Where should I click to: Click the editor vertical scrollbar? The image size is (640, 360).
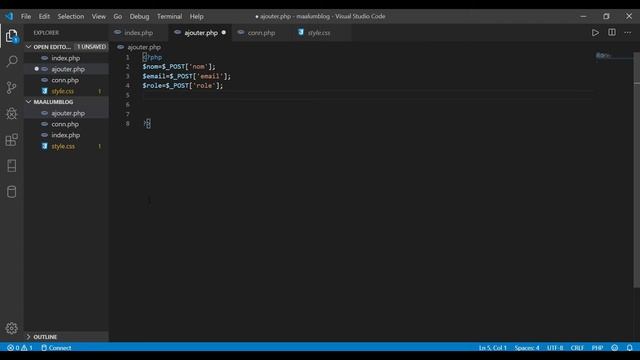pyautogui.click(x=636, y=169)
